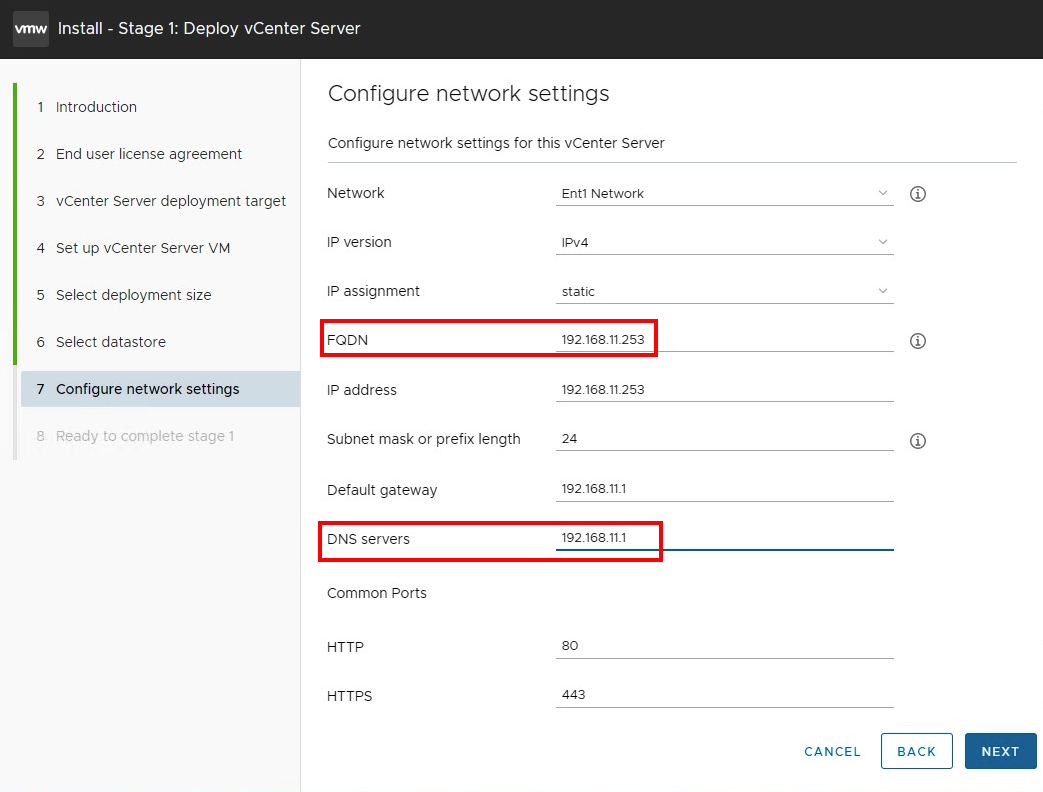The image size is (1043, 792).
Task: Focus the FQDN input field
Action: [x=724, y=340]
